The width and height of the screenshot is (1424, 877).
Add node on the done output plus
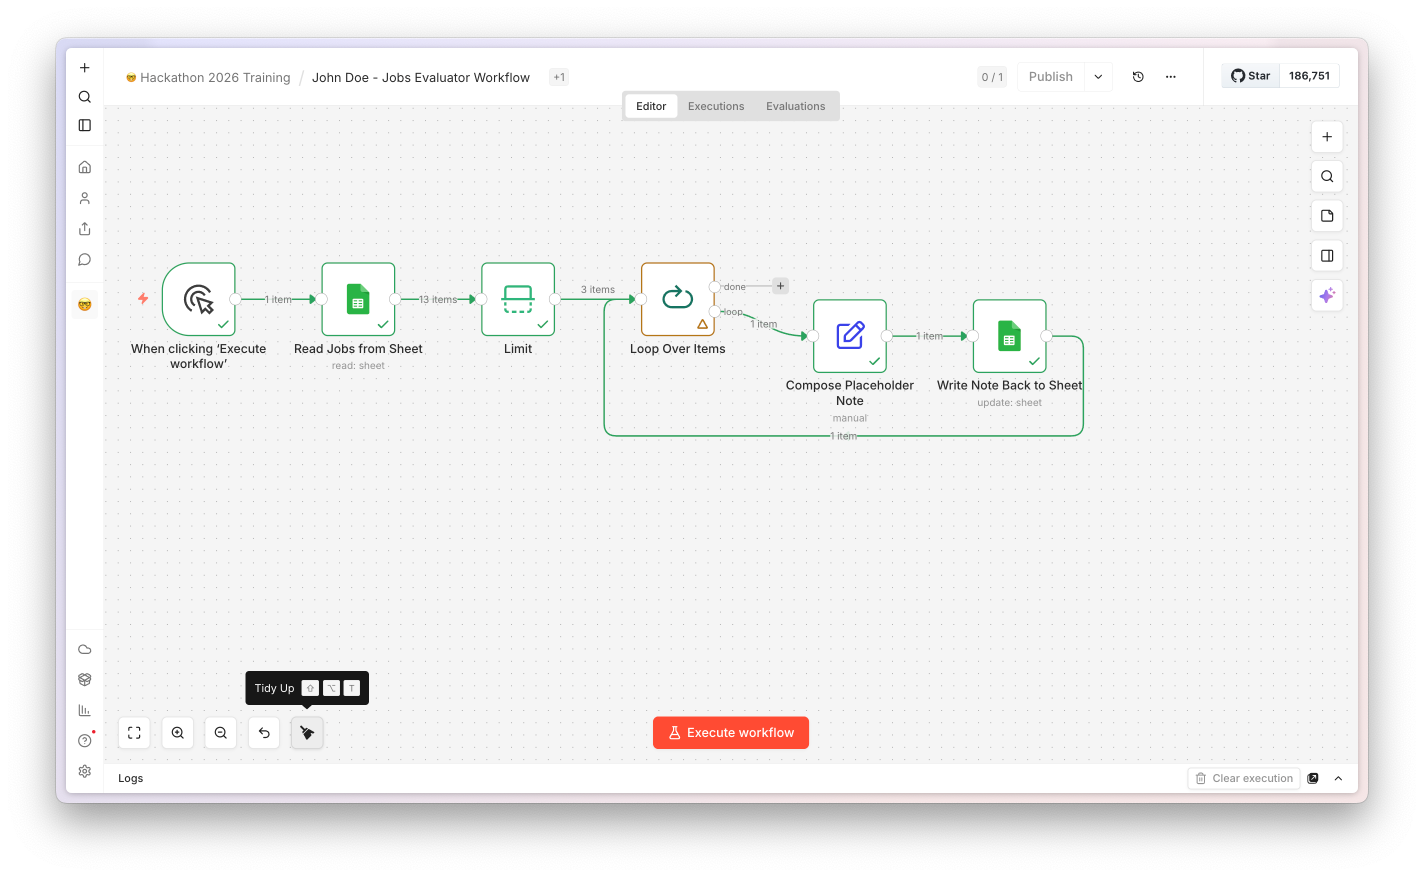pos(781,286)
